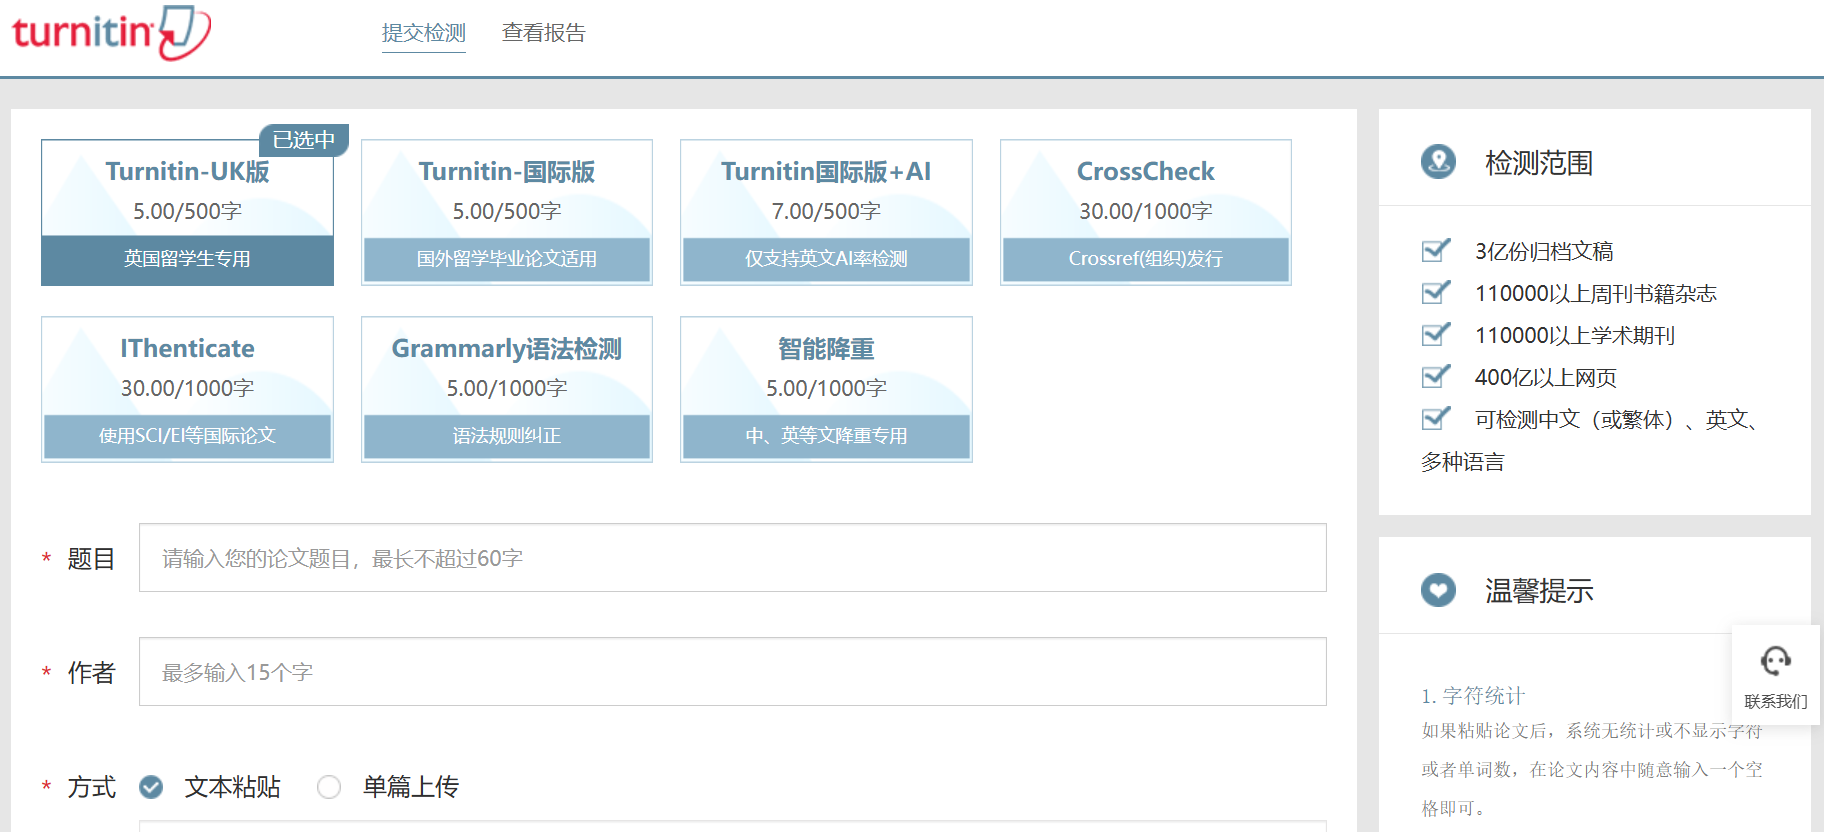The height and width of the screenshot is (832, 1824).
Task: Click the 7.00/500字 price text
Action: pos(826,211)
